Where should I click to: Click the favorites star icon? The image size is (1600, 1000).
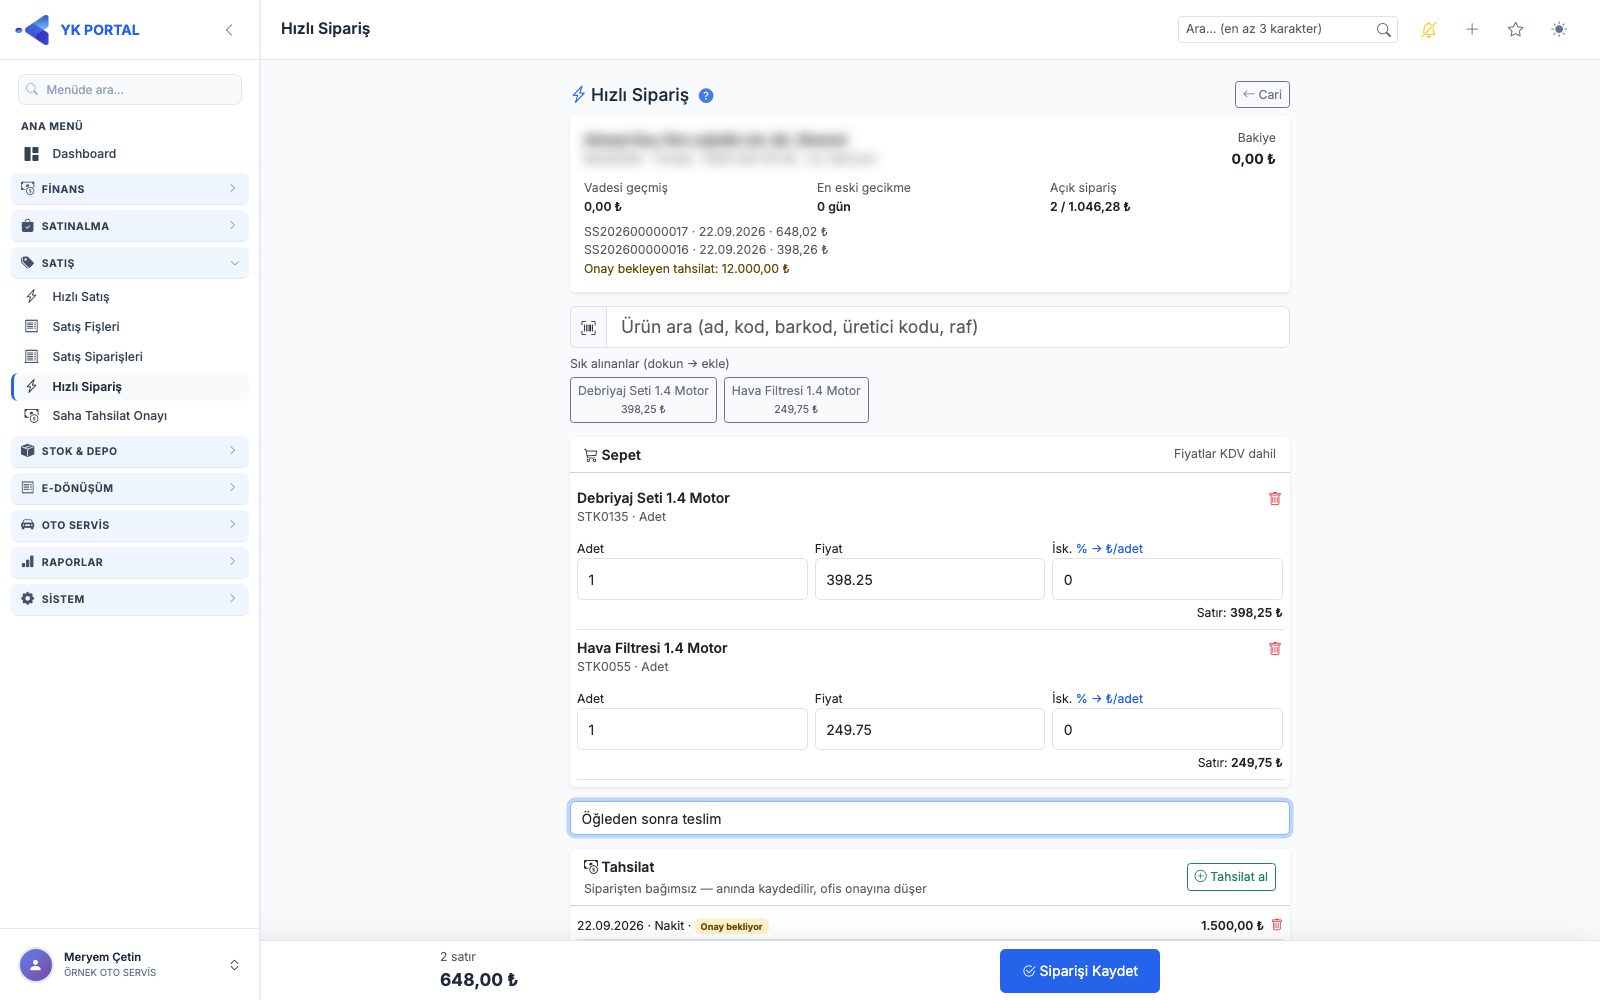pos(1515,30)
